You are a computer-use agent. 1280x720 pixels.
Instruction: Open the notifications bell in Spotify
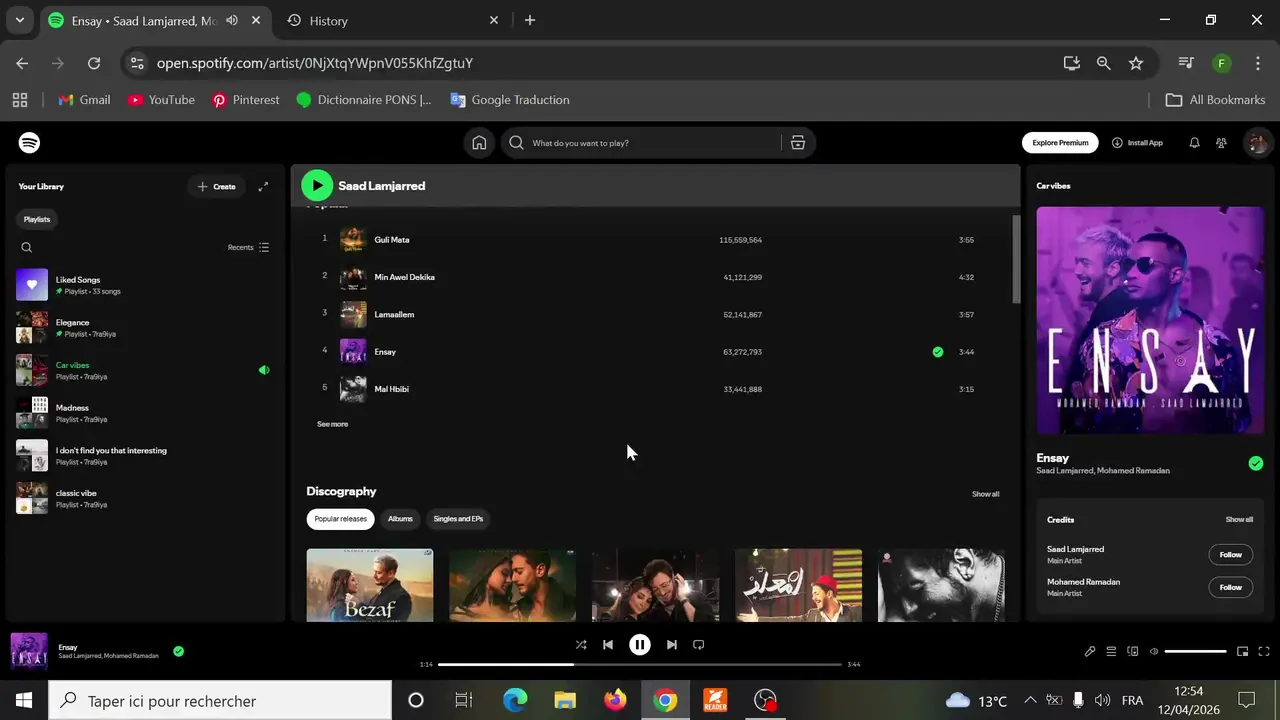[1194, 143]
